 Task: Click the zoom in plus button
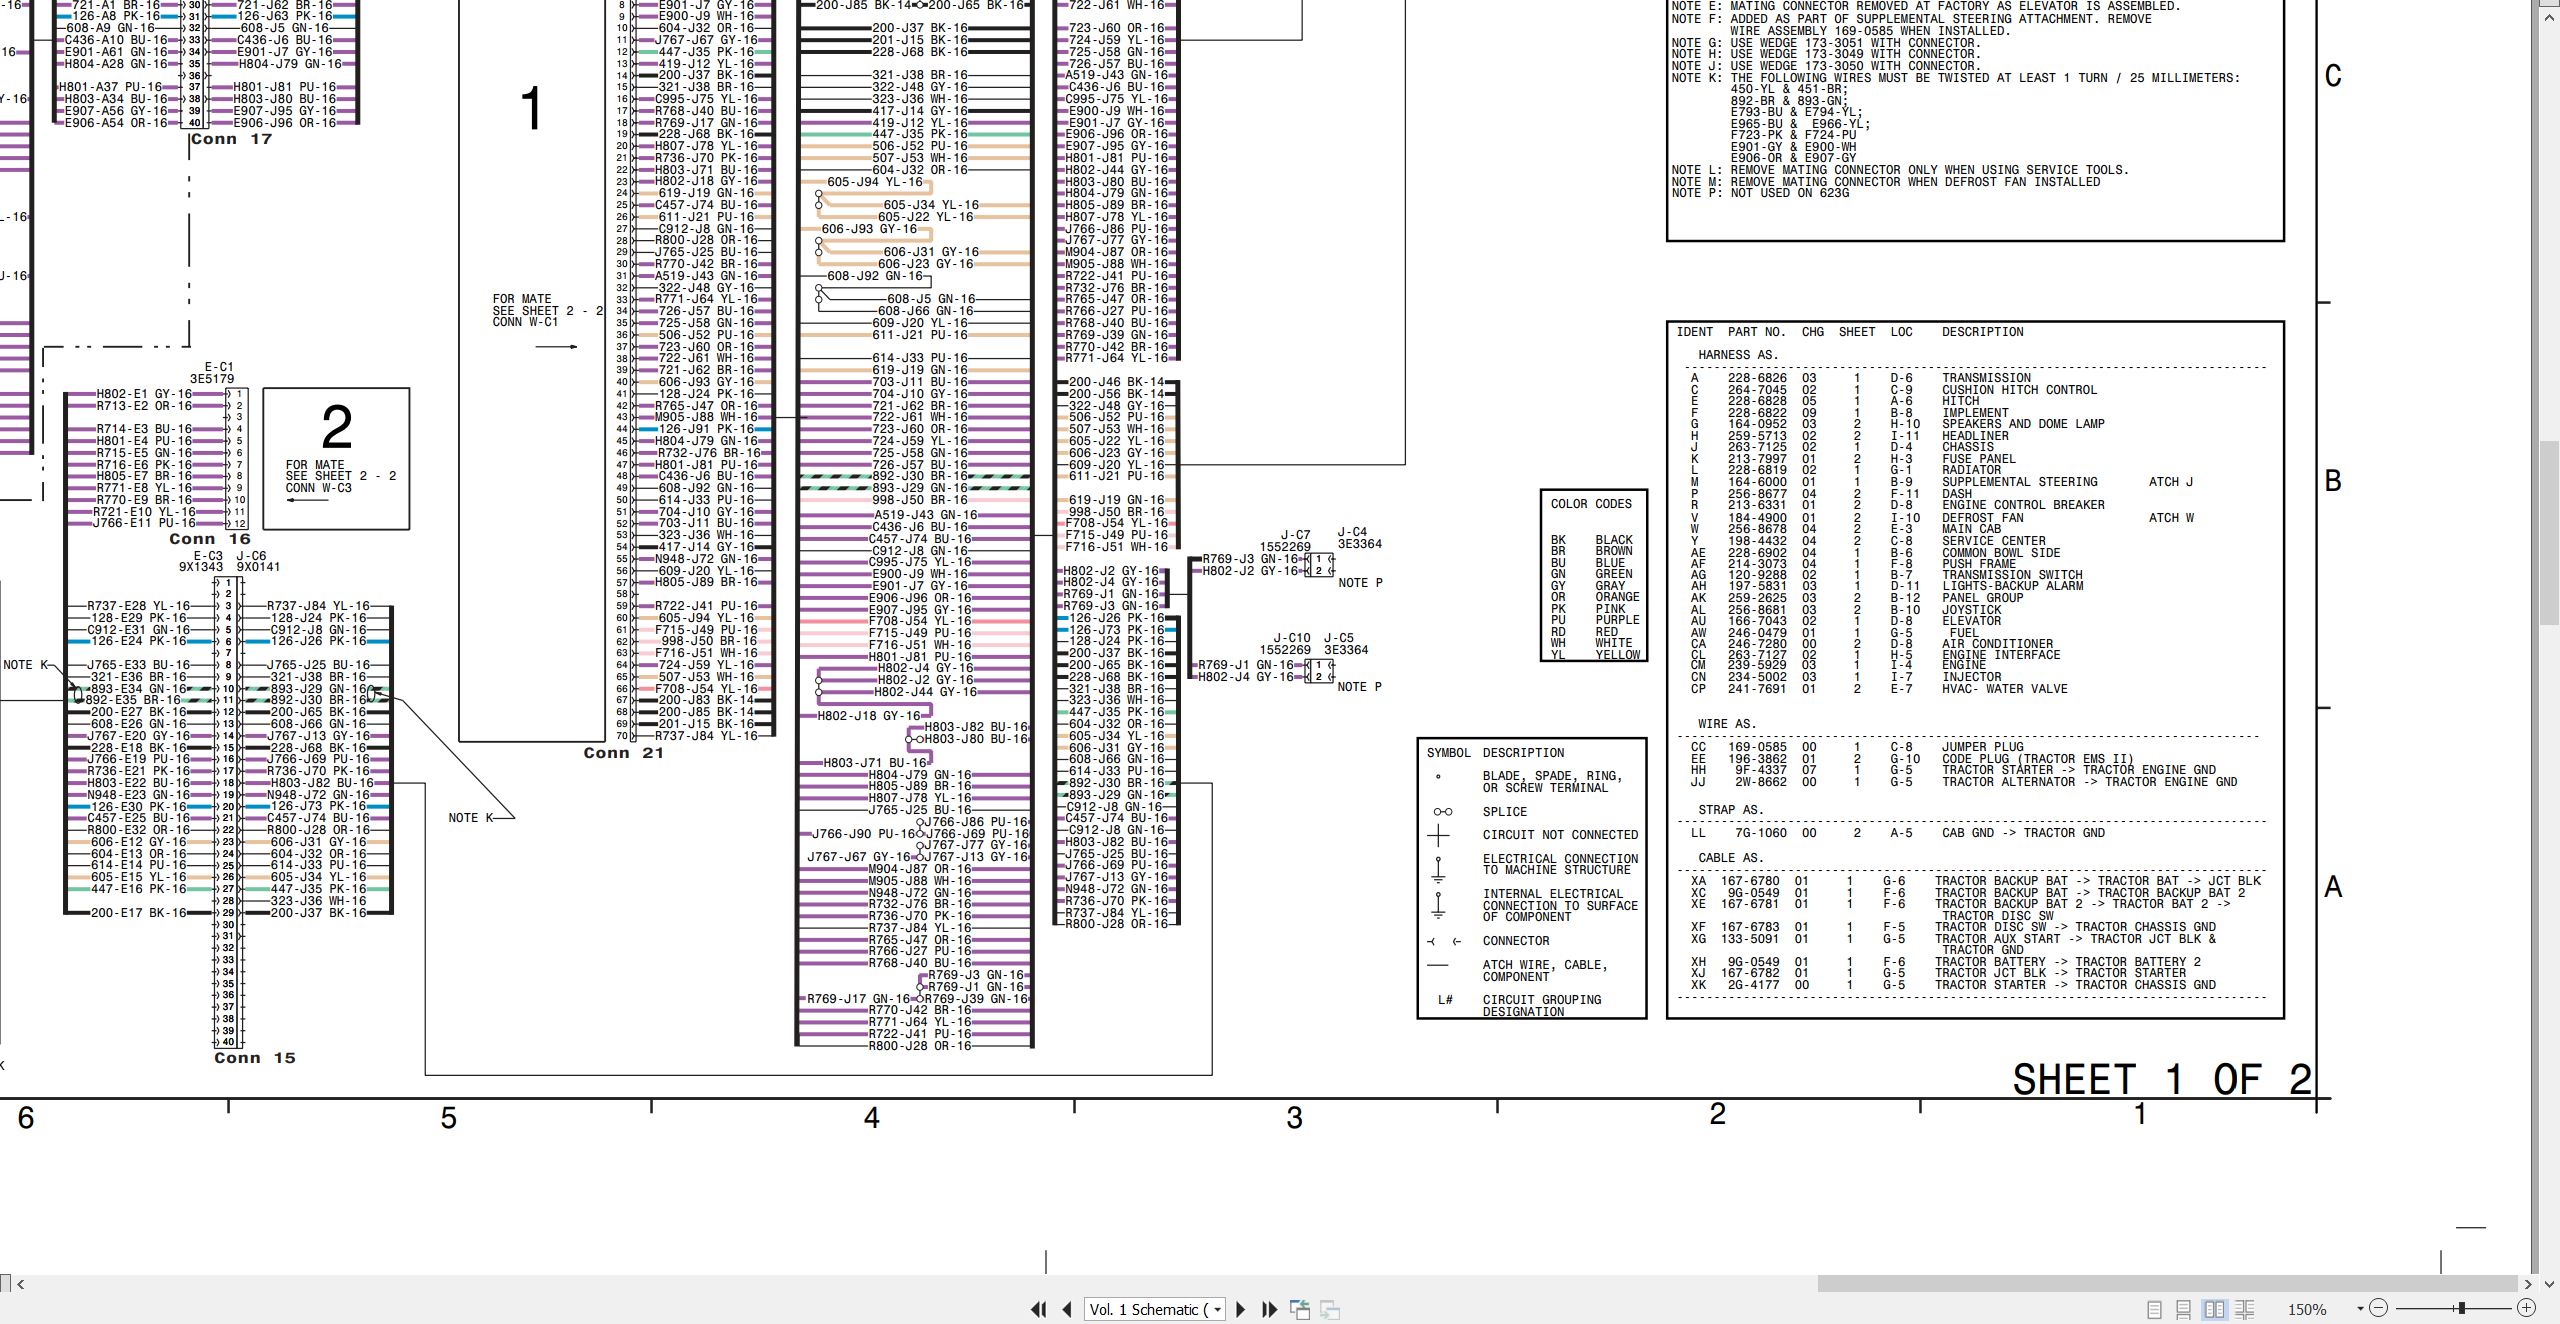pyautogui.click(x=2527, y=1308)
